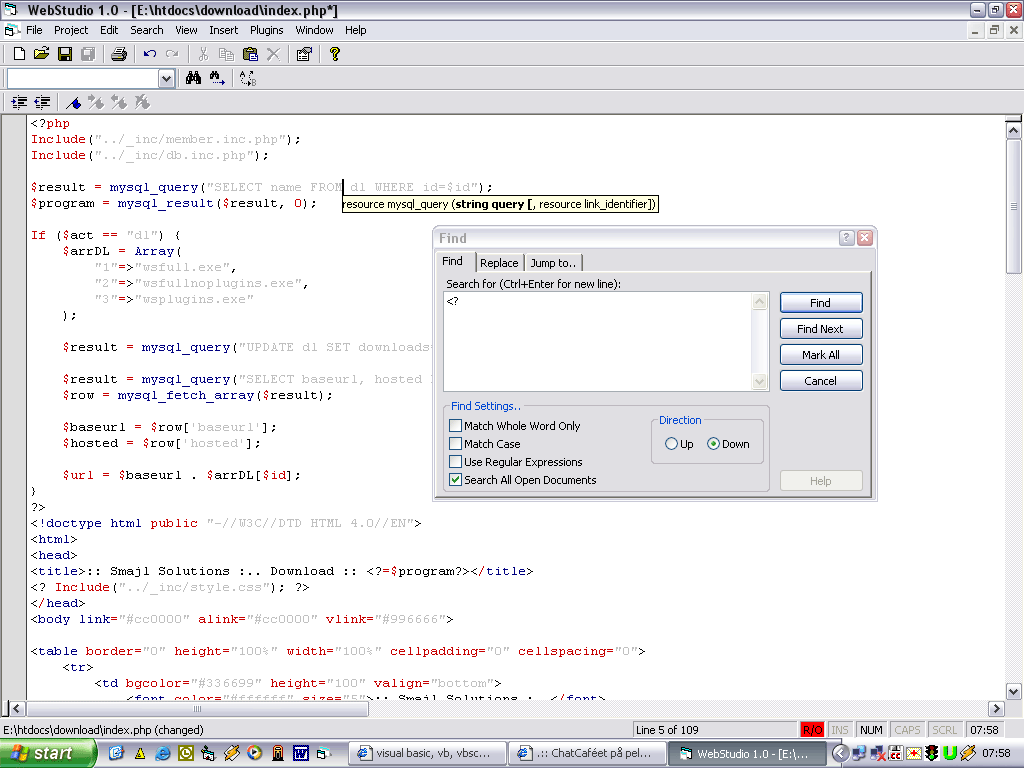
Task: Switch to the Replace tab
Action: click(499, 263)
